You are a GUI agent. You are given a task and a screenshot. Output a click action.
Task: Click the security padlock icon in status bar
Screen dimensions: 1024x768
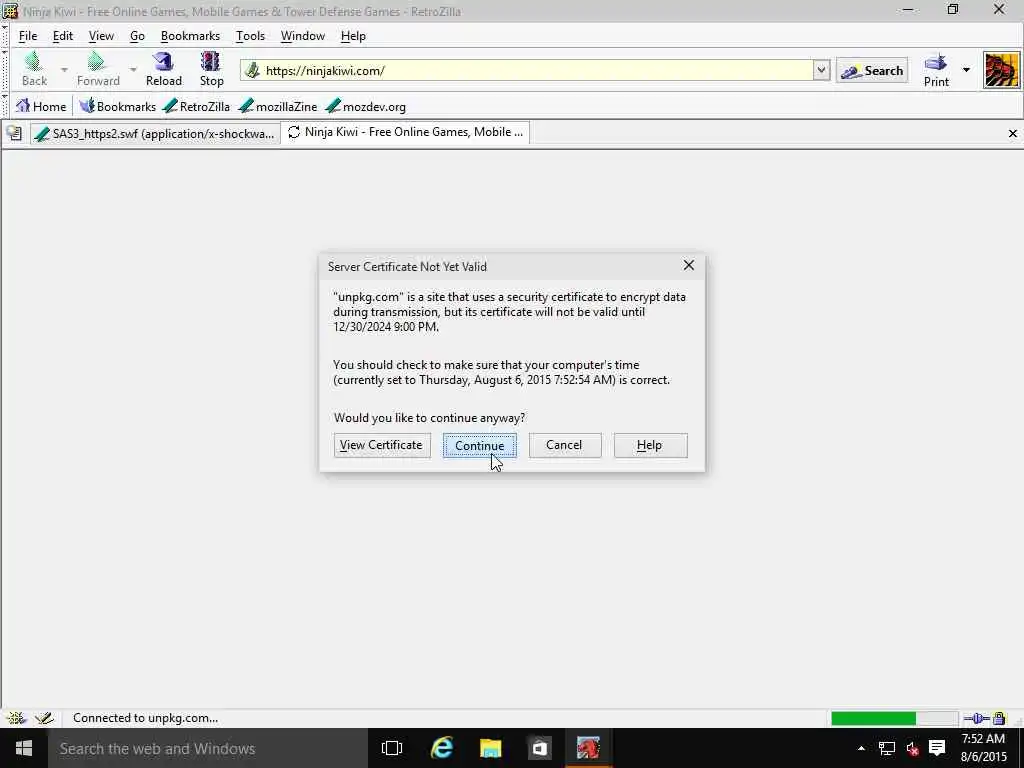[x=999, y=718]
